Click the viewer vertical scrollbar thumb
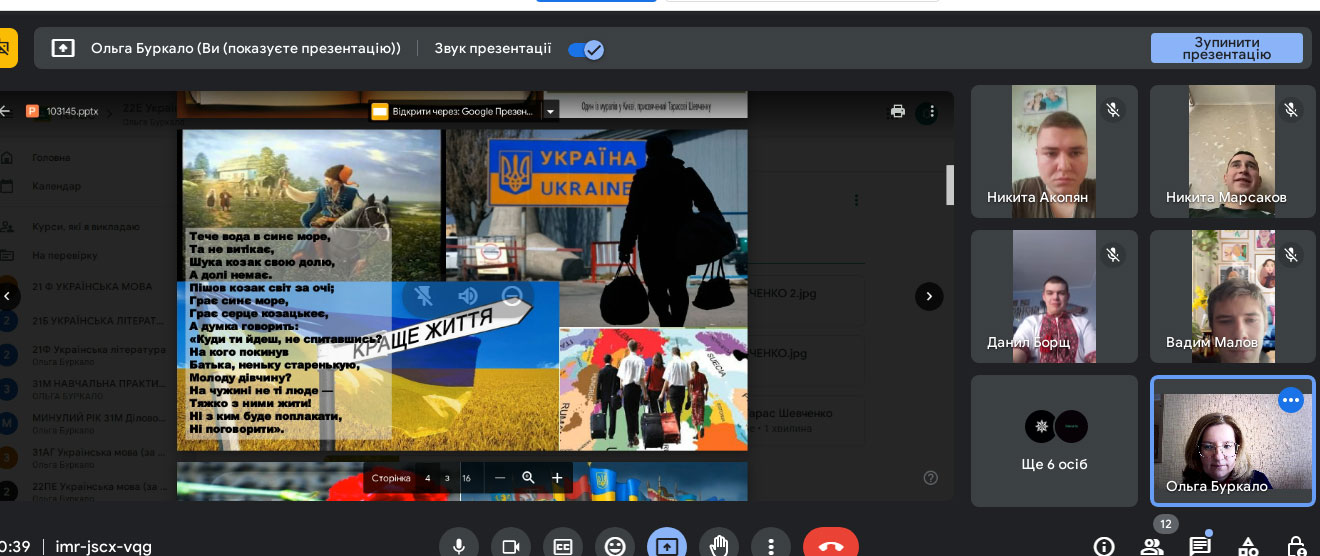The width and height of the screenshot is (1320, 556). pyautogui.click(x=949, y=185)
